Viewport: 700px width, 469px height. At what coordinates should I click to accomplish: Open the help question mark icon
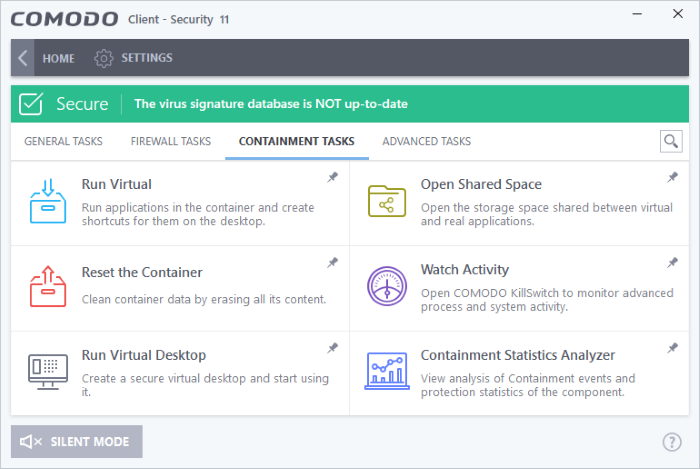click(x=672, y=442)
